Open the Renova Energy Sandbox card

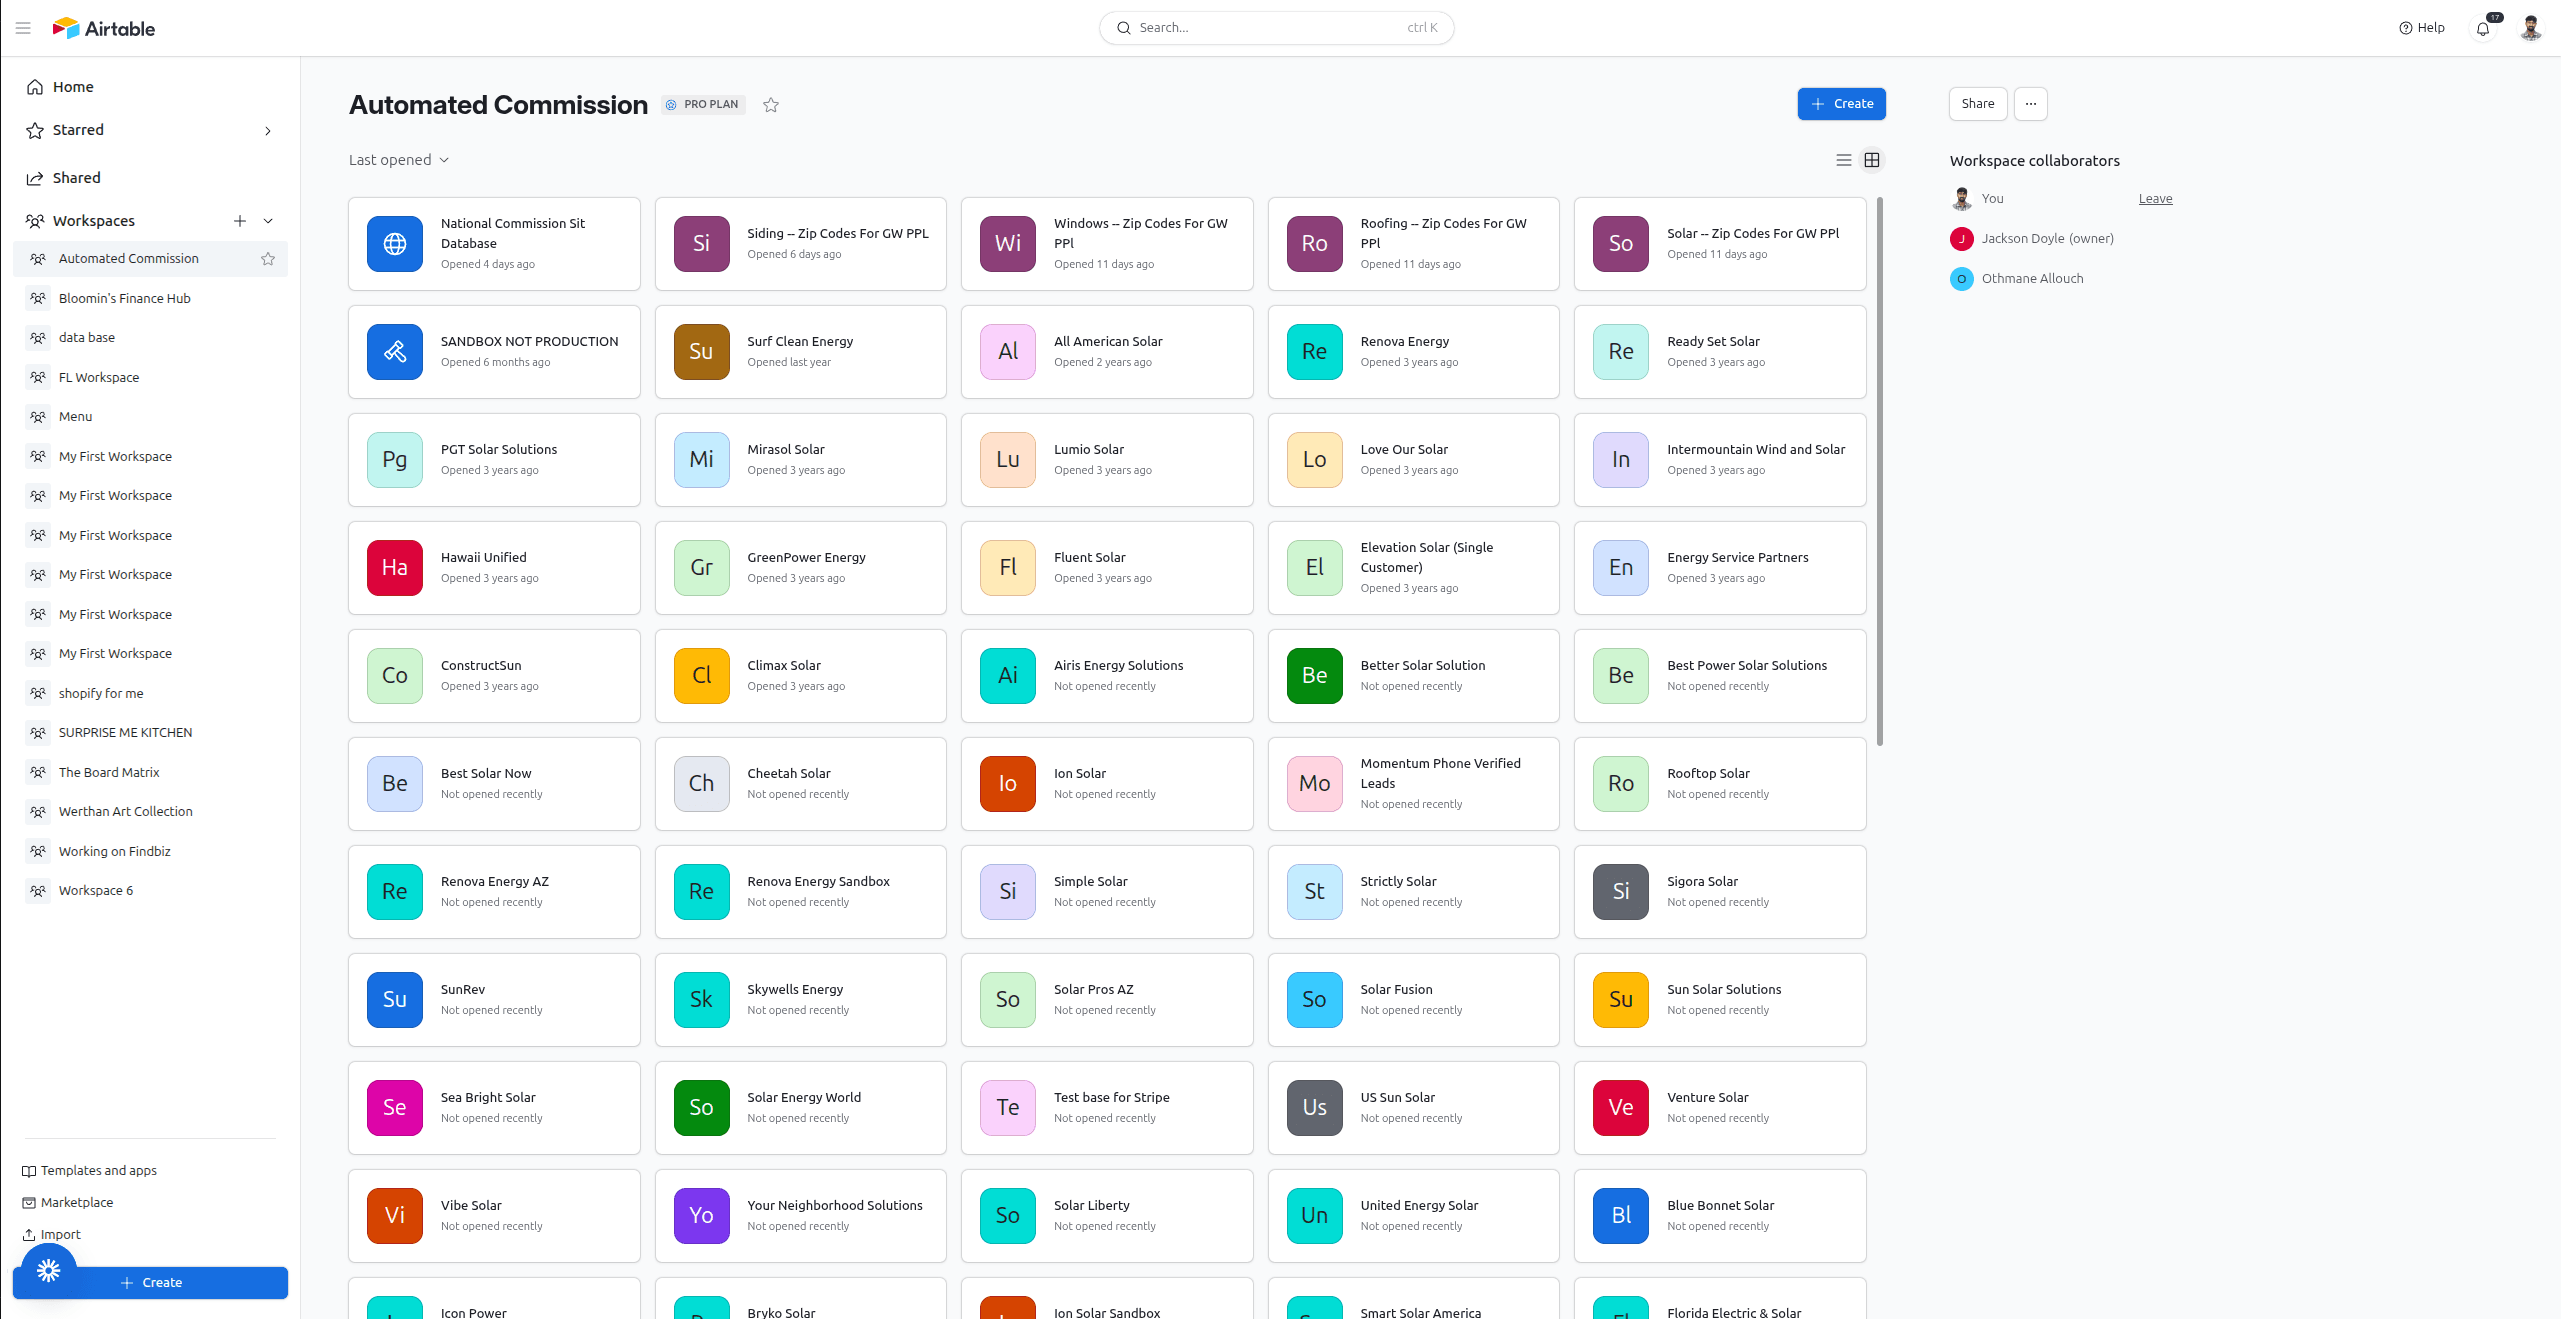click(801, 892)
